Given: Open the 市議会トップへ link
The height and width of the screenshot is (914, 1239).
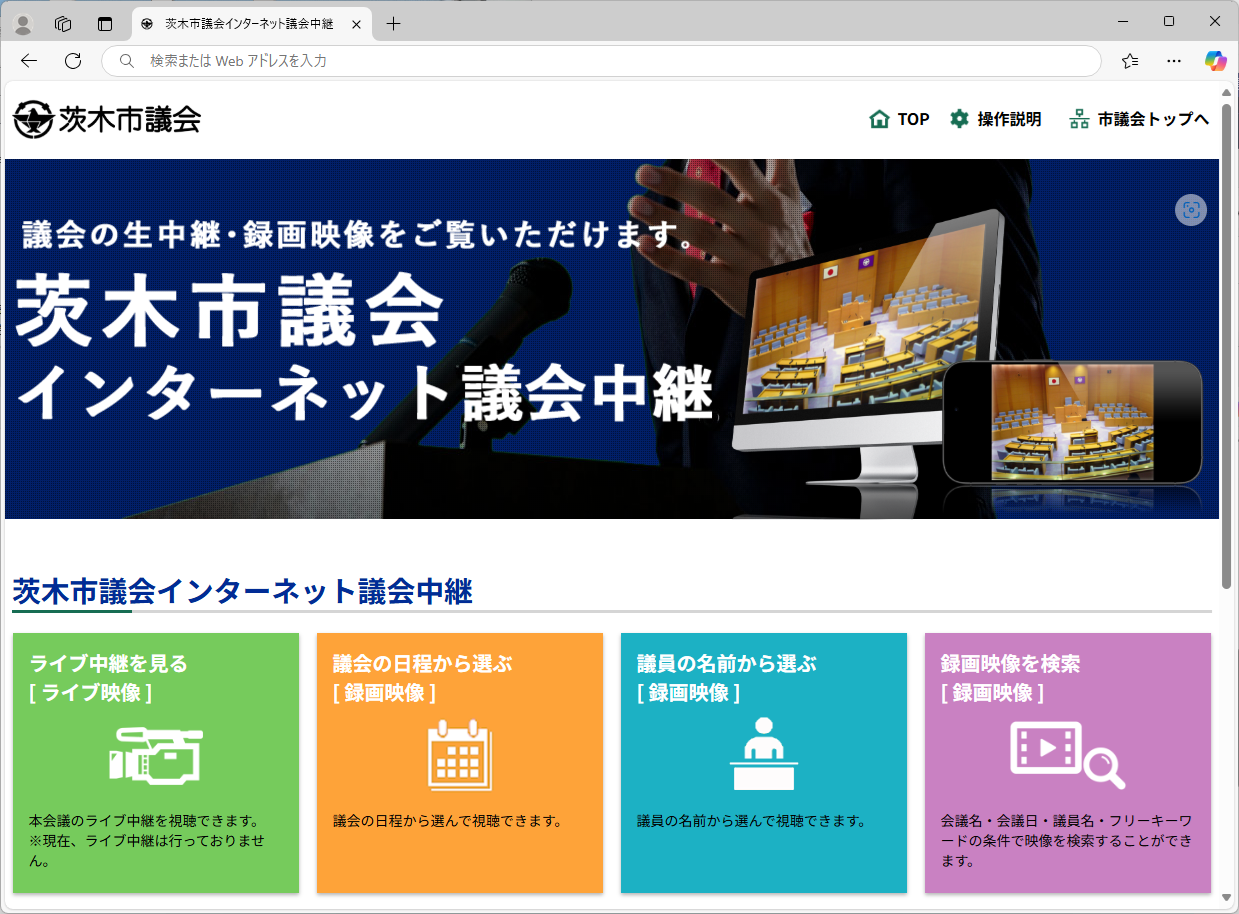Looking at the screenshot, I should pyautogui.click(x=1153, y=119).
